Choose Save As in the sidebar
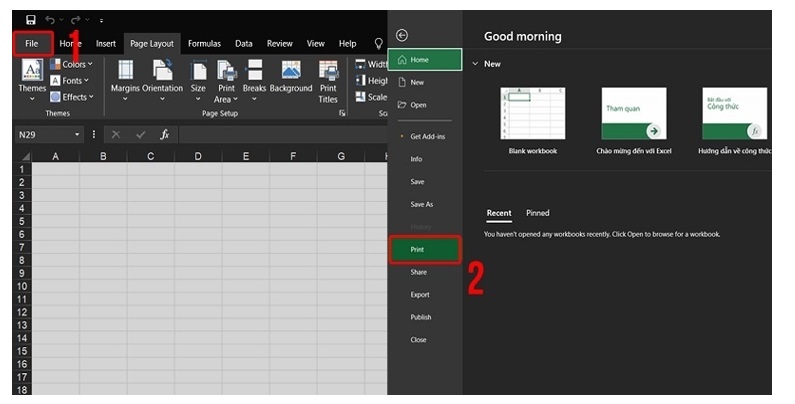The height and width of the screenshot is (404, 795). tap(422, 204)
